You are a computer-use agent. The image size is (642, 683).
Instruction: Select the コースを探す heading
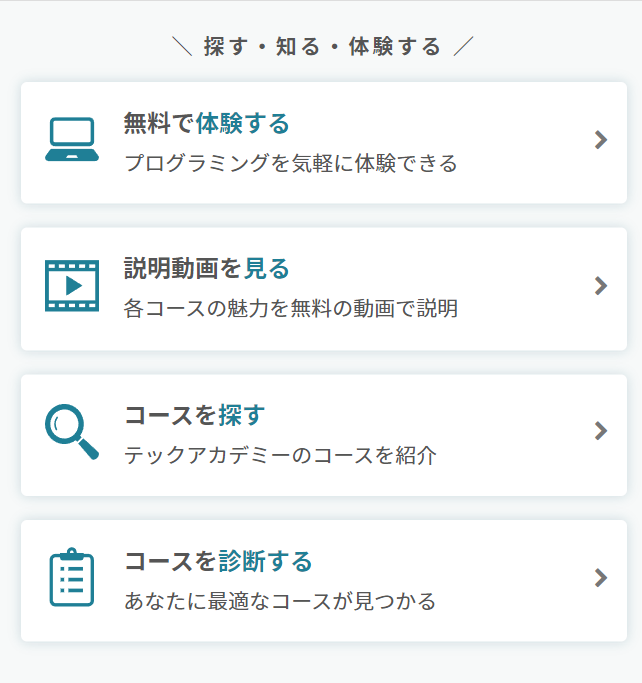click(x=195, y=415)
